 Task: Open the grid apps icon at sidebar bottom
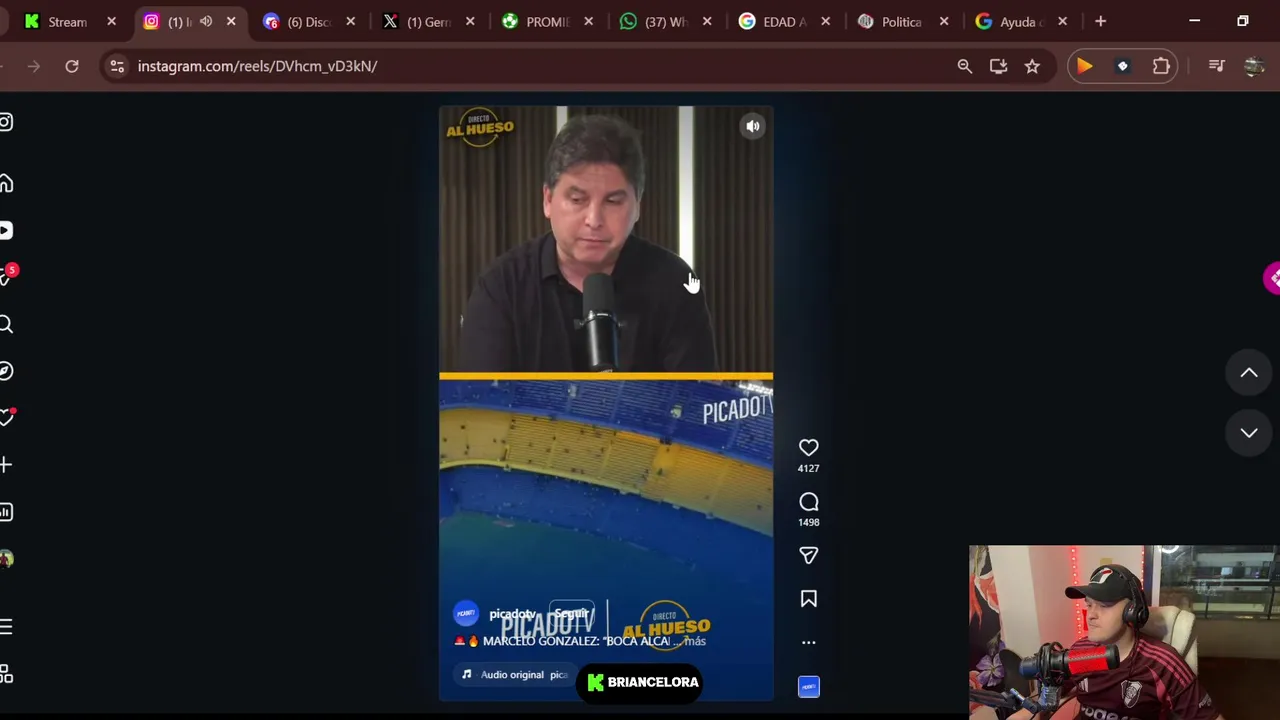click(6, 674)
